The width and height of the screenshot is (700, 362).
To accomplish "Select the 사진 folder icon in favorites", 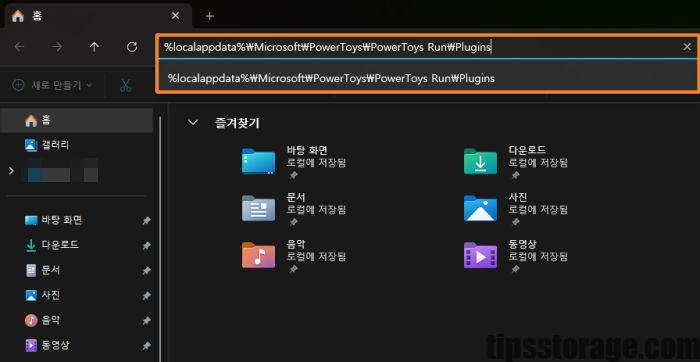I will (x=480, y=208).
